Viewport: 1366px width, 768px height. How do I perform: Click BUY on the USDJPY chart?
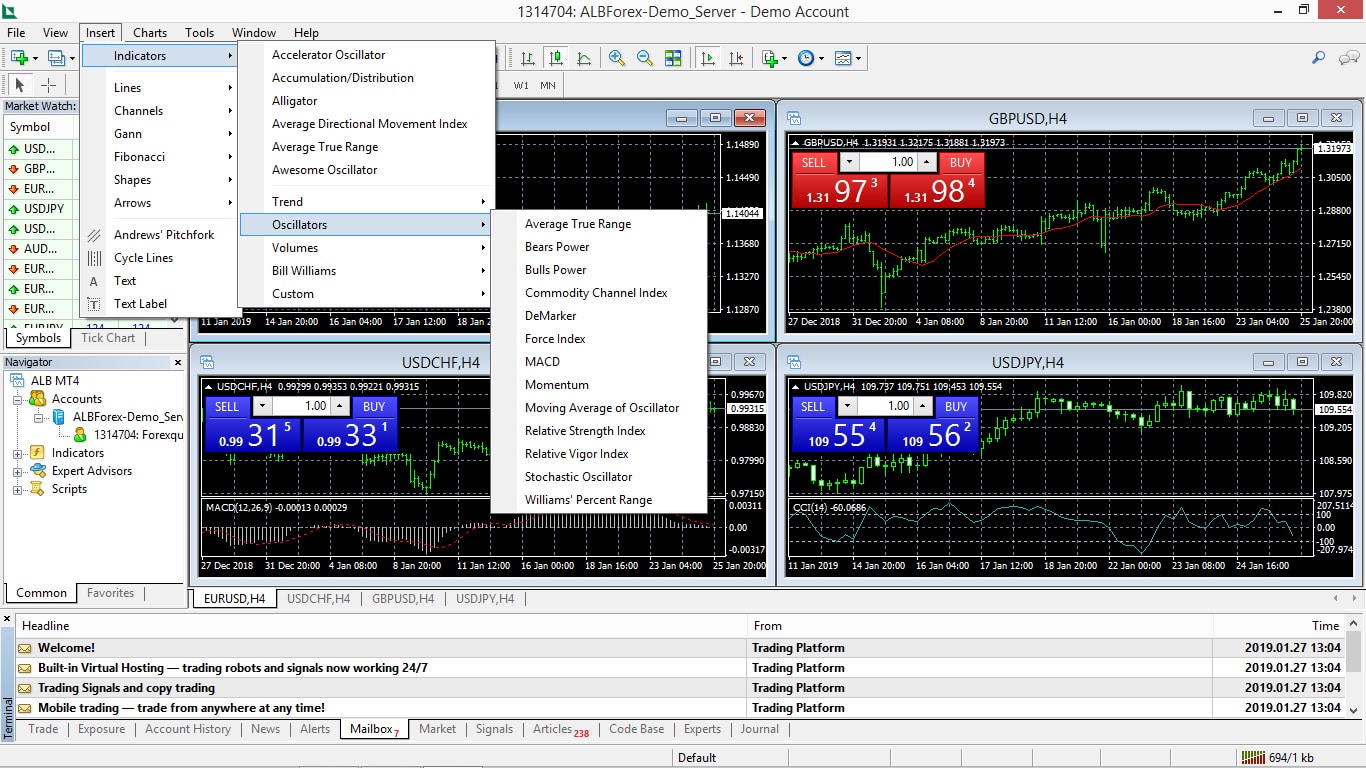pyautogui.click(x=956, y=406)
